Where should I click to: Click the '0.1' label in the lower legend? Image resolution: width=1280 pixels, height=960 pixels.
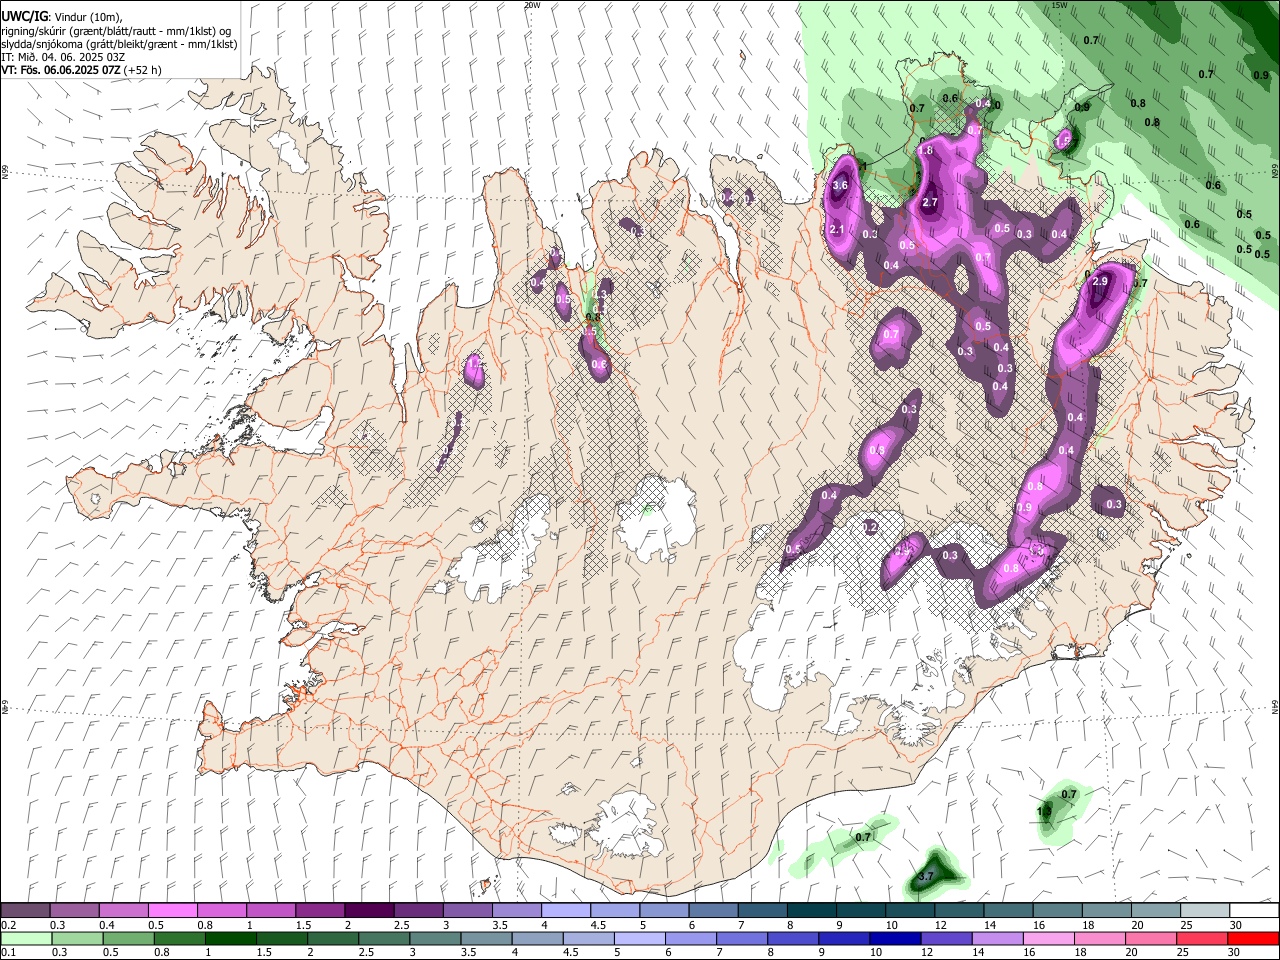click(8, 953)
